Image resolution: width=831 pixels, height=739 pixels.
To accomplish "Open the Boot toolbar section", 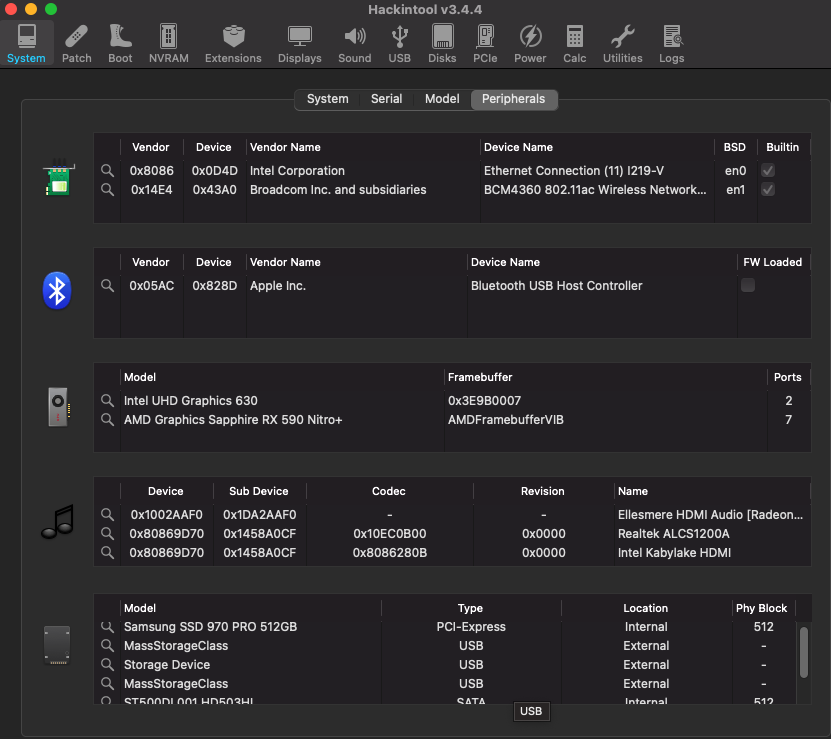I will pos(120,43).
